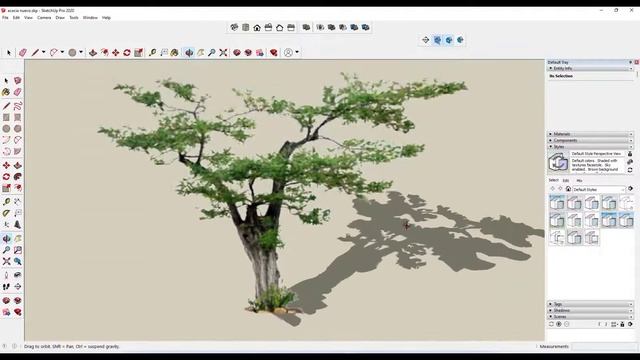Select the Paint Bucket in left toolbar
The height and width of the screenshot is (360, 640).
(x=6, y=92)
